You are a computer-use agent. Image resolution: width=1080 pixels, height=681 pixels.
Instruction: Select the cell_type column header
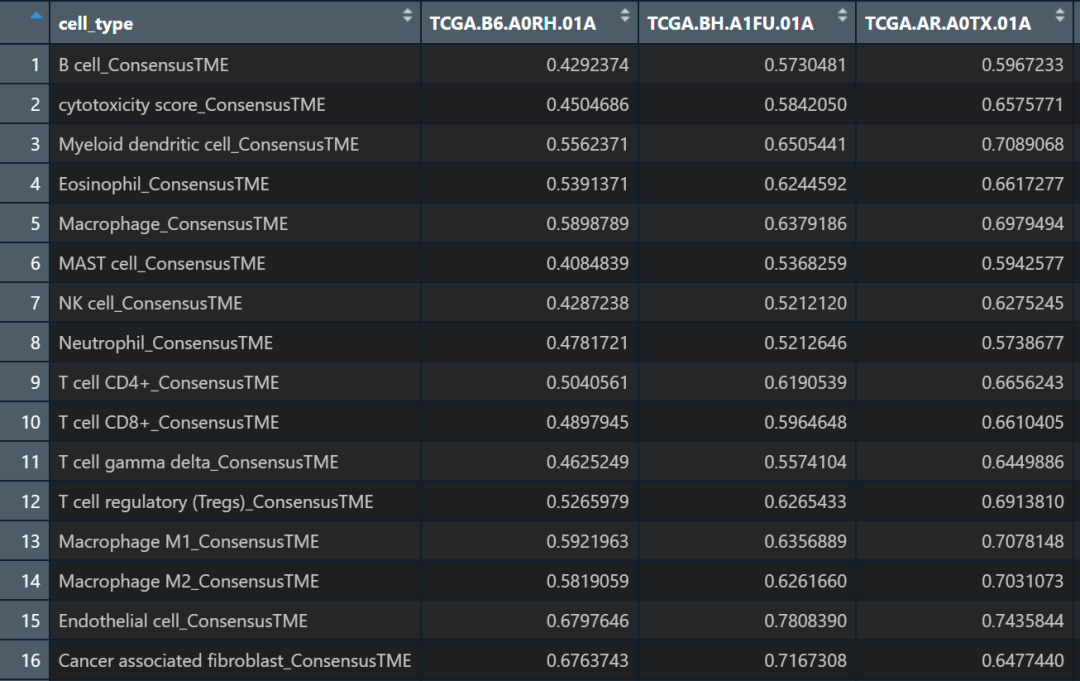(96, 24)
